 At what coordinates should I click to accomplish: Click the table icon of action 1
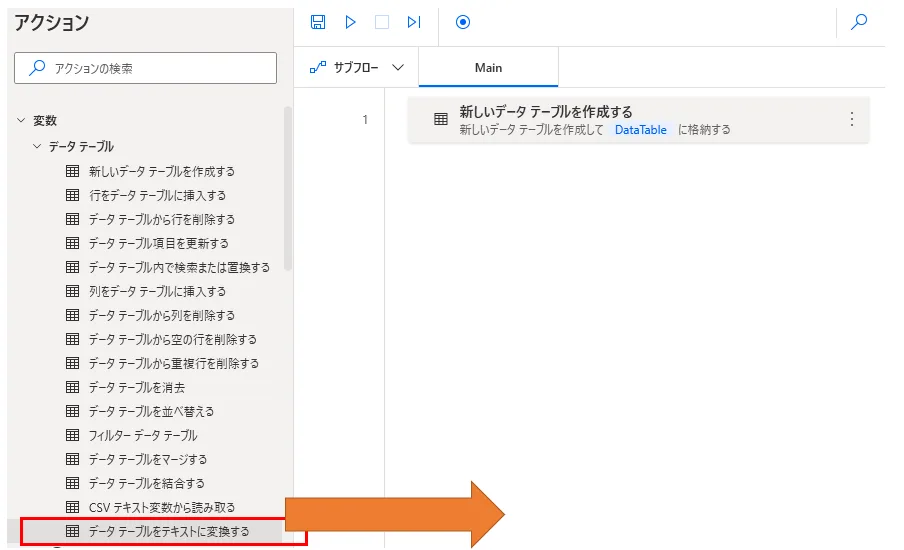pyautogui.click(x=440, y=119)
